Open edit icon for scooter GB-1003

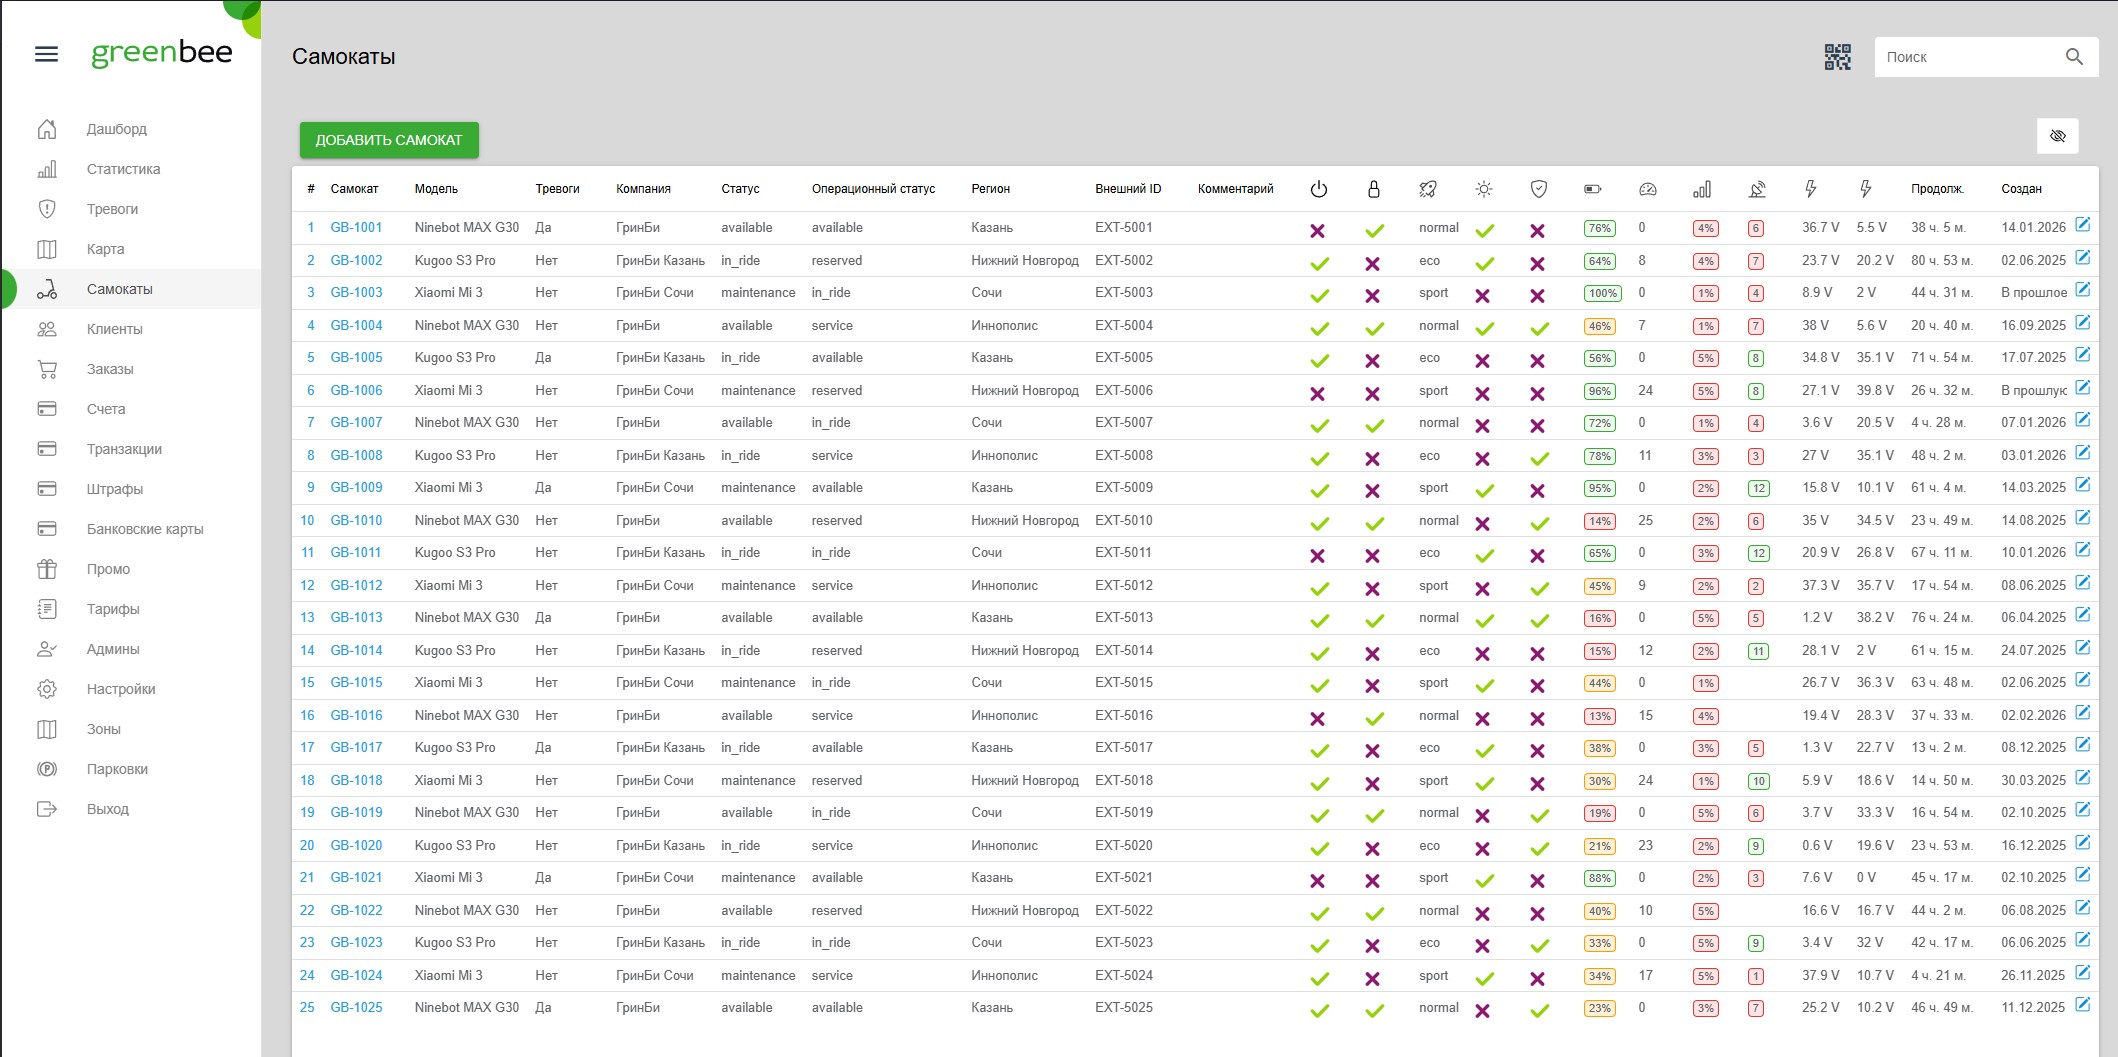(2083, 290)
